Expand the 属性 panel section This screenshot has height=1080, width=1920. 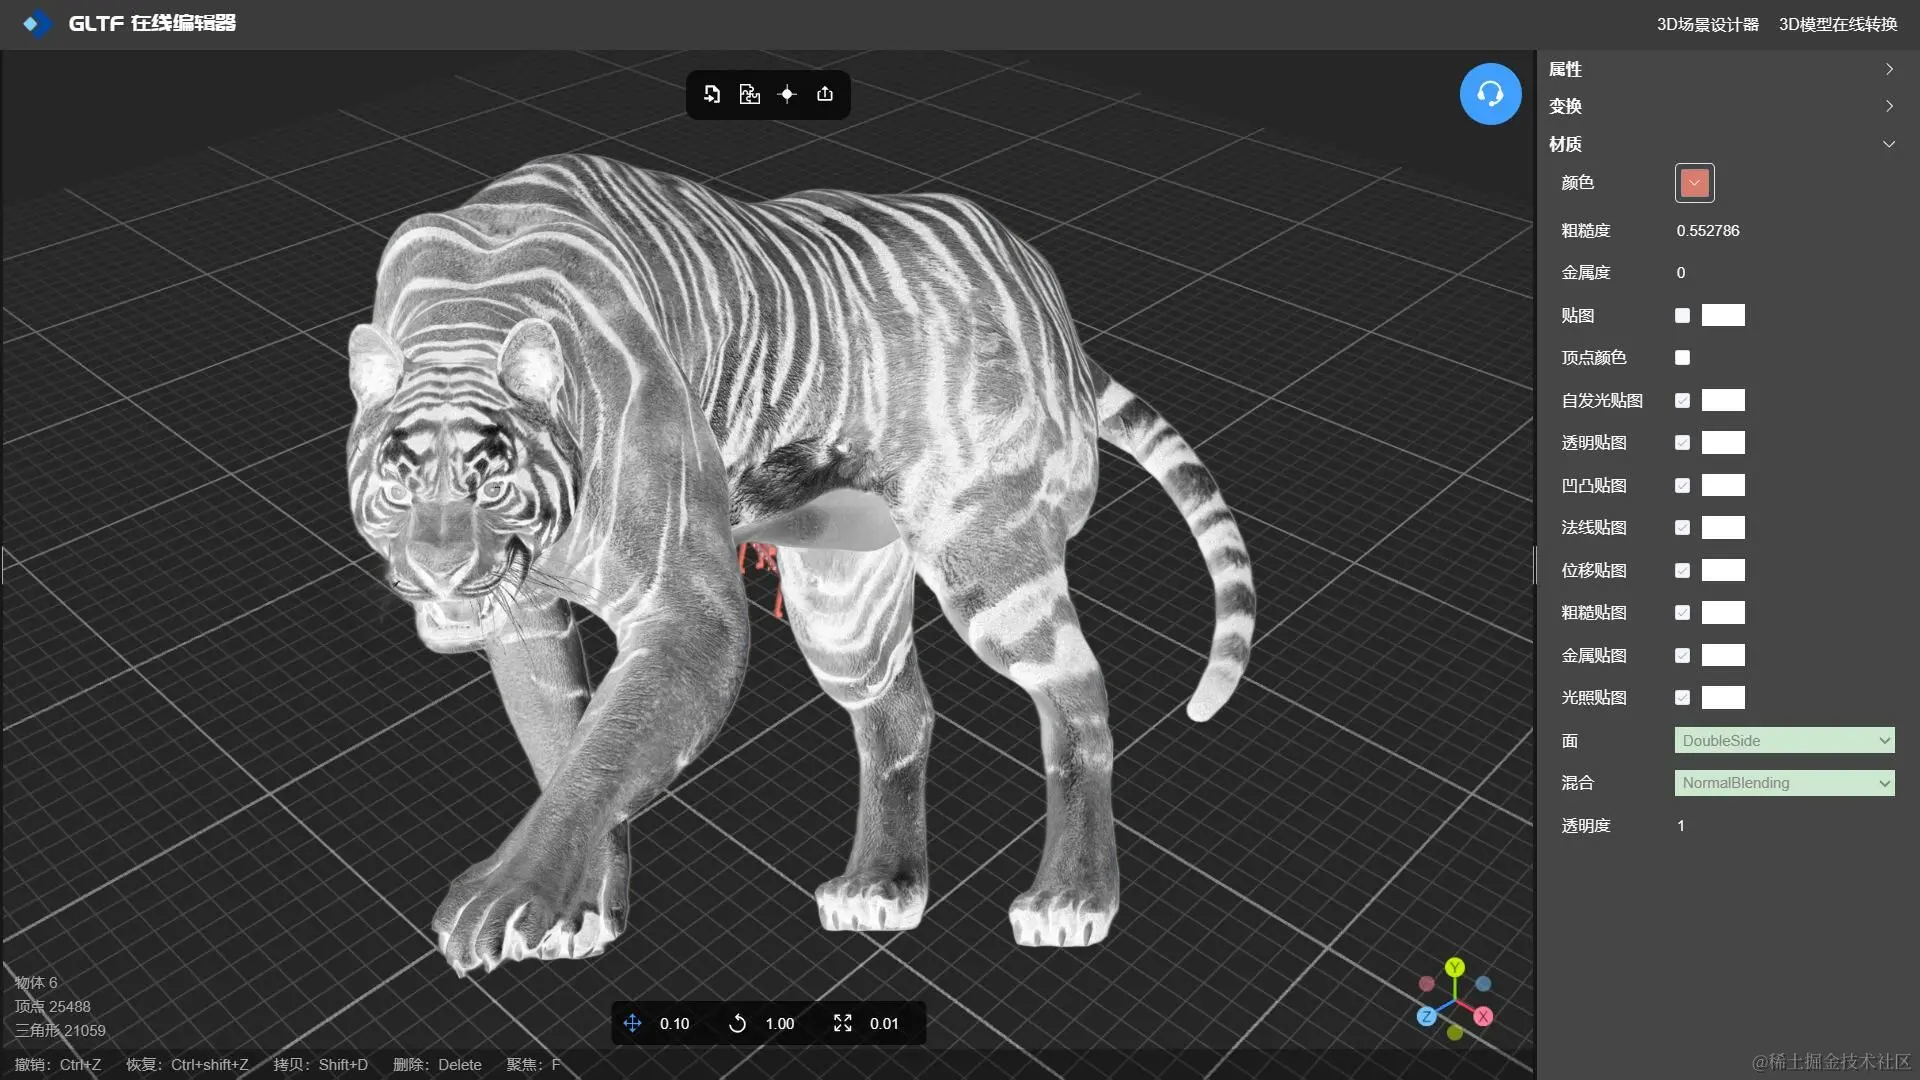(x=1720, y=69)
